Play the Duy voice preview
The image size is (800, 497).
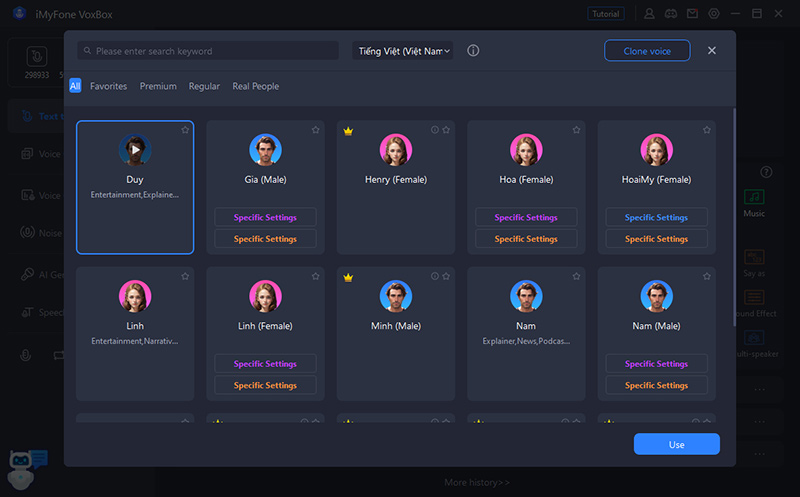[x=135, y=150]
